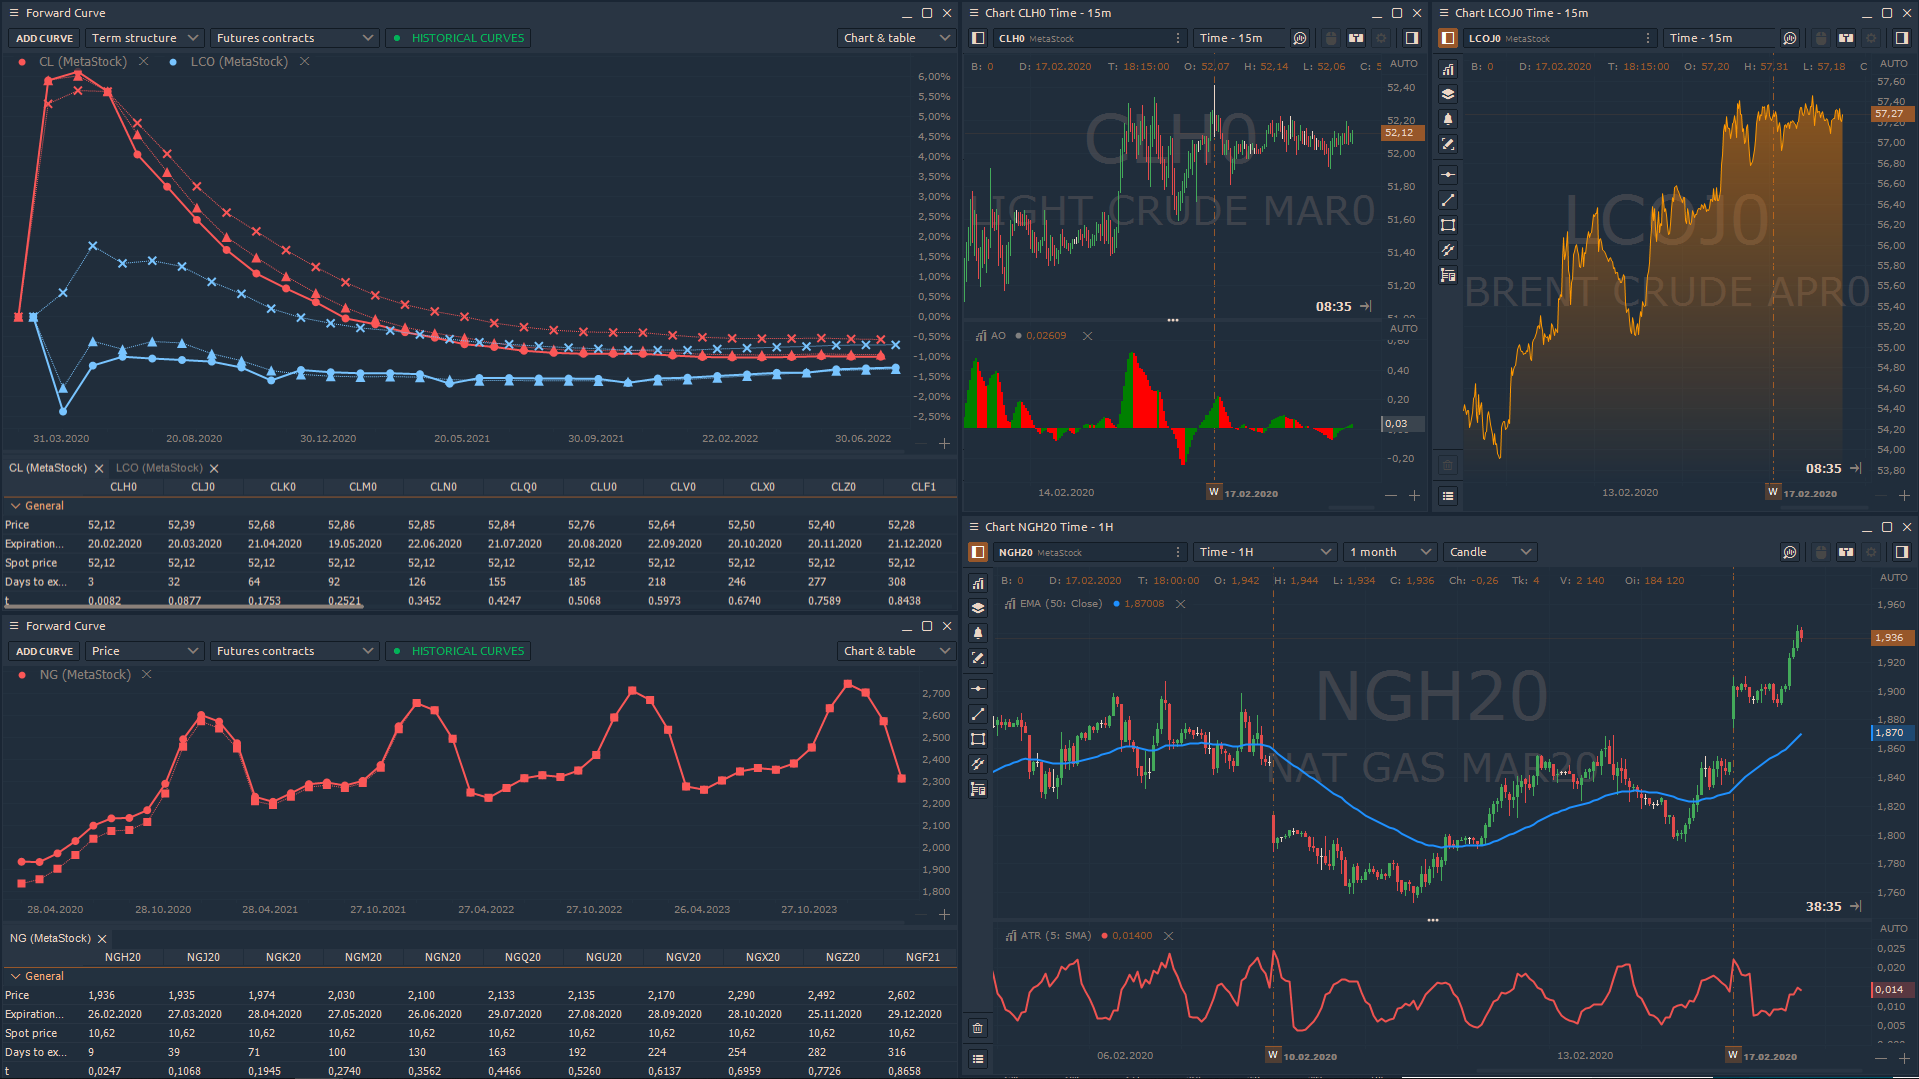Viewport: 1919px width, 1079px height.
Task: Toggle HISTORICAL CURVES in top Forward Curve
Action: 458,38
